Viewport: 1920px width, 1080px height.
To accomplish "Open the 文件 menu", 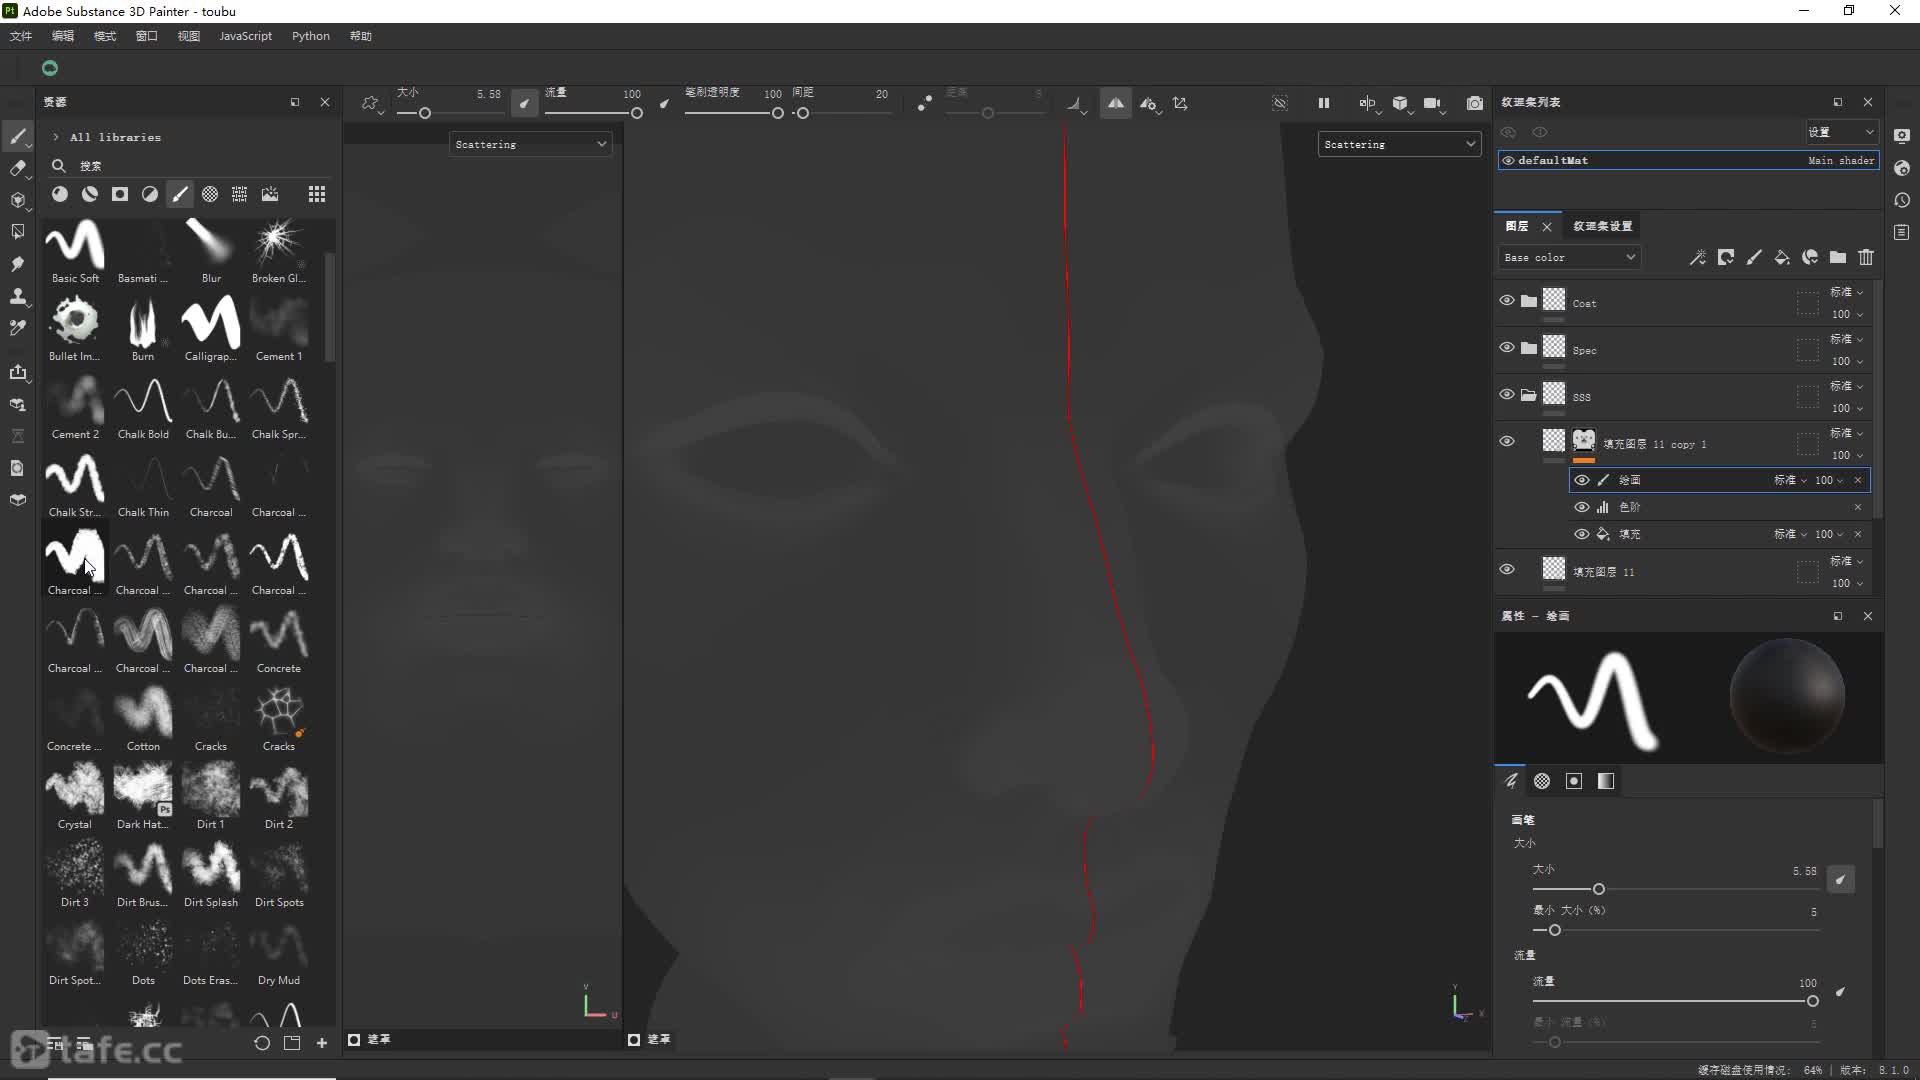I will [21, 36].
